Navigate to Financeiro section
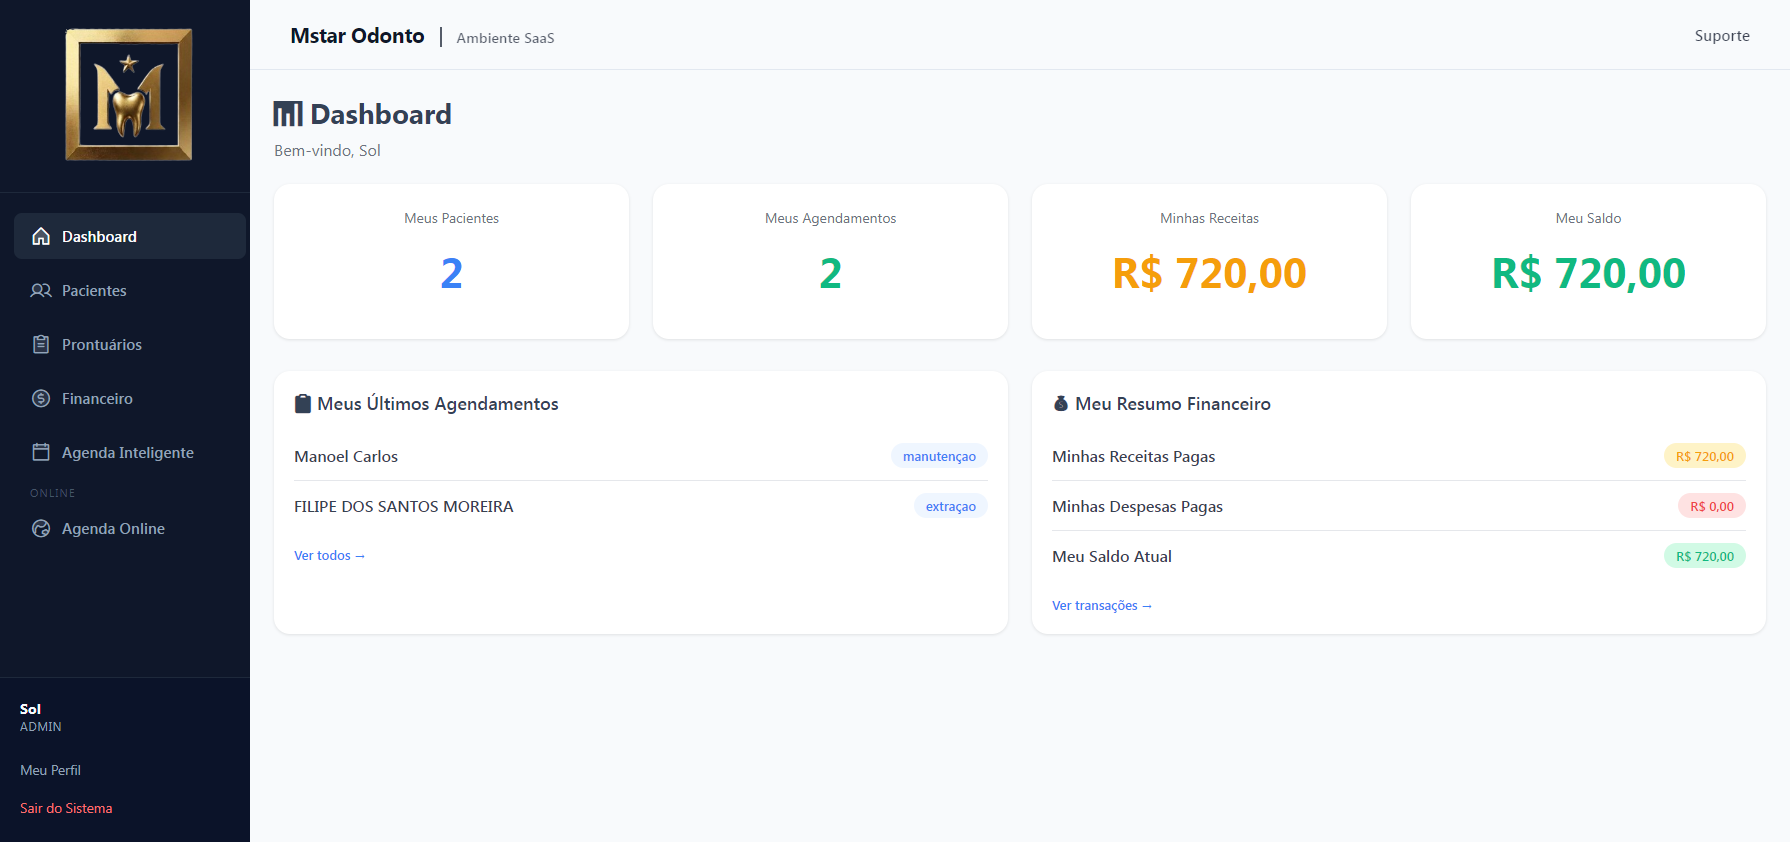Viewport: 1790px width, 842px height. click(130, 398)
